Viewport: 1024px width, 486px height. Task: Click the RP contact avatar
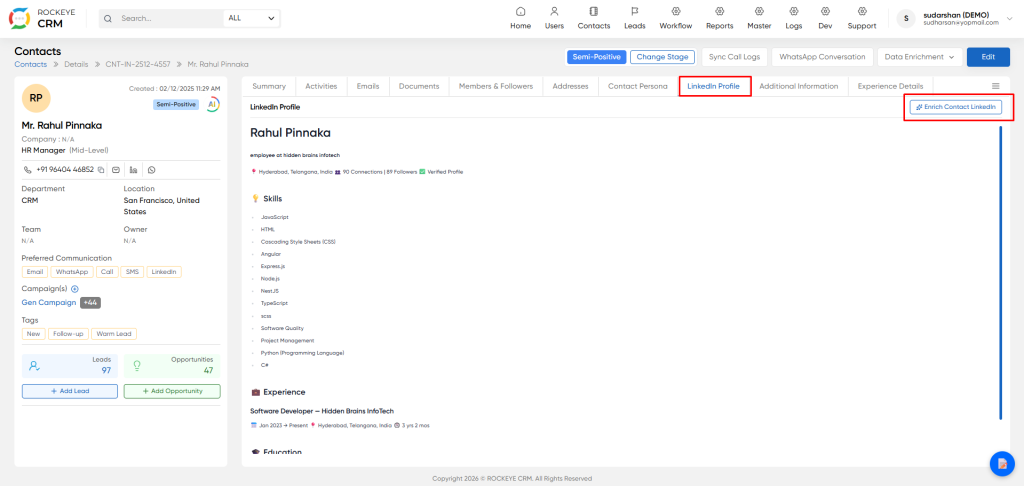coord(36,98)
